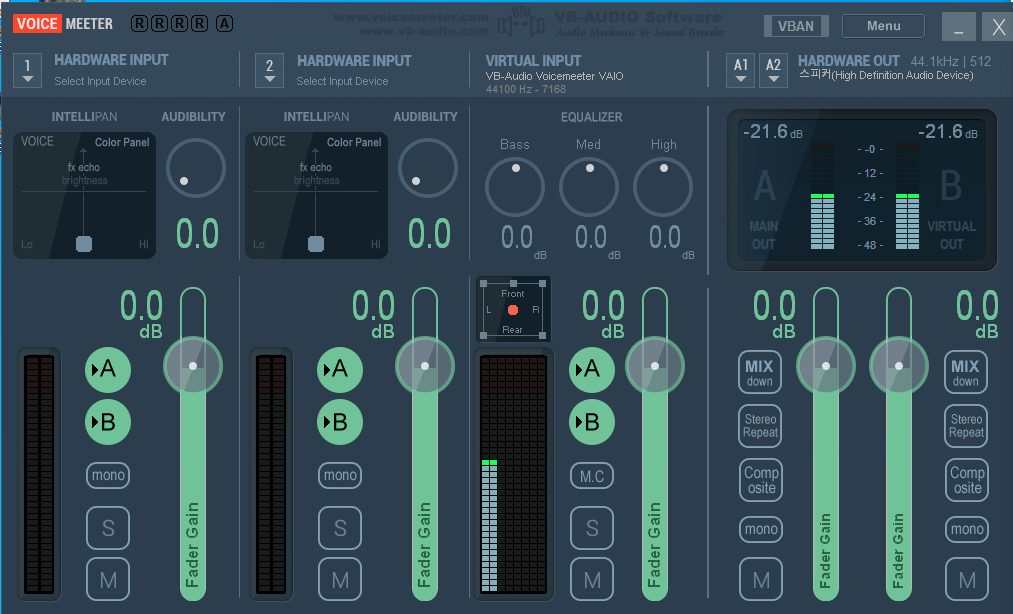Mute Hardware Input 2 with M button
The height and width of the screenshot is (614, 1013).
(340, 579)
